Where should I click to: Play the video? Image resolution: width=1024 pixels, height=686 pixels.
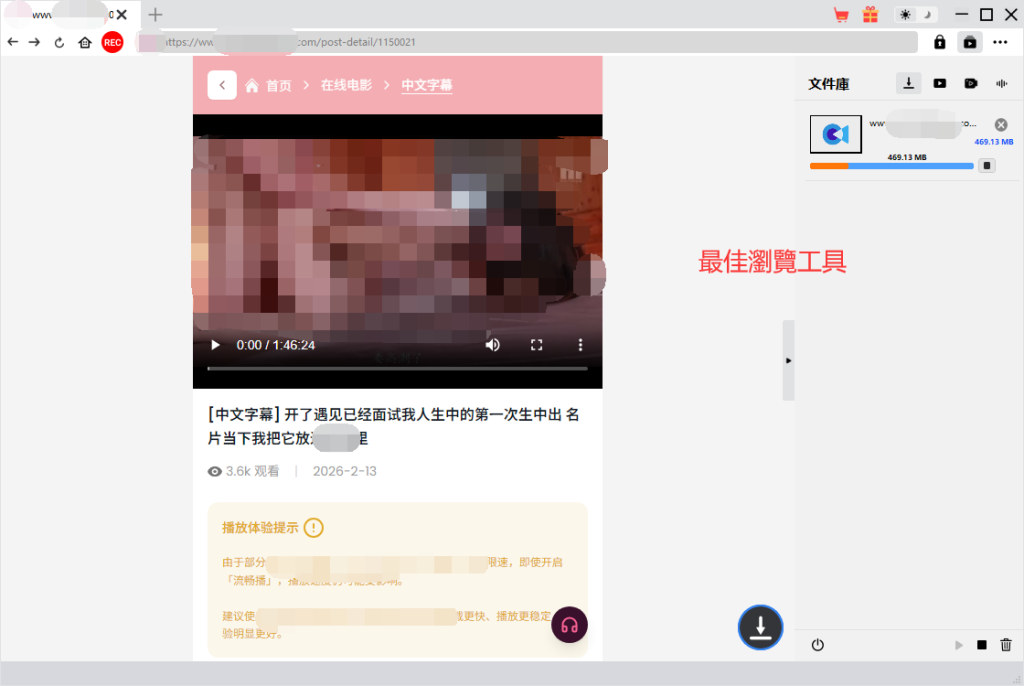point(215,345)
